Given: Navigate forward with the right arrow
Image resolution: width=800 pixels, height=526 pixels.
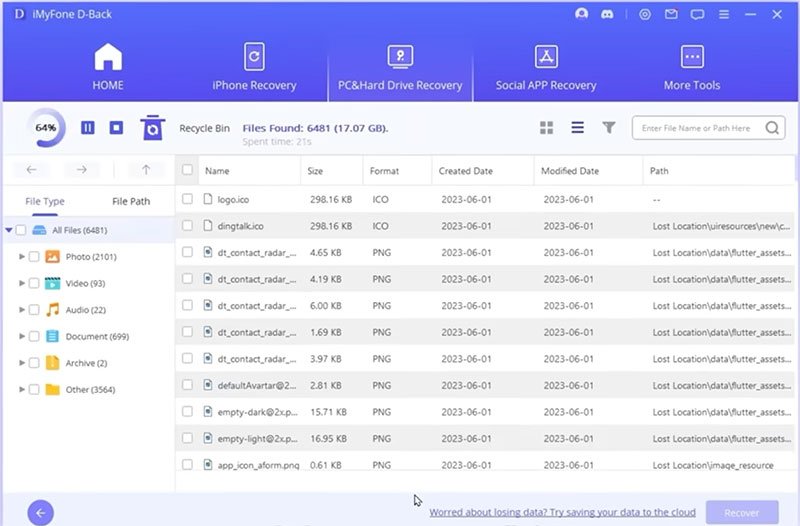Looking at the screenshot, I should coord(82,169).
